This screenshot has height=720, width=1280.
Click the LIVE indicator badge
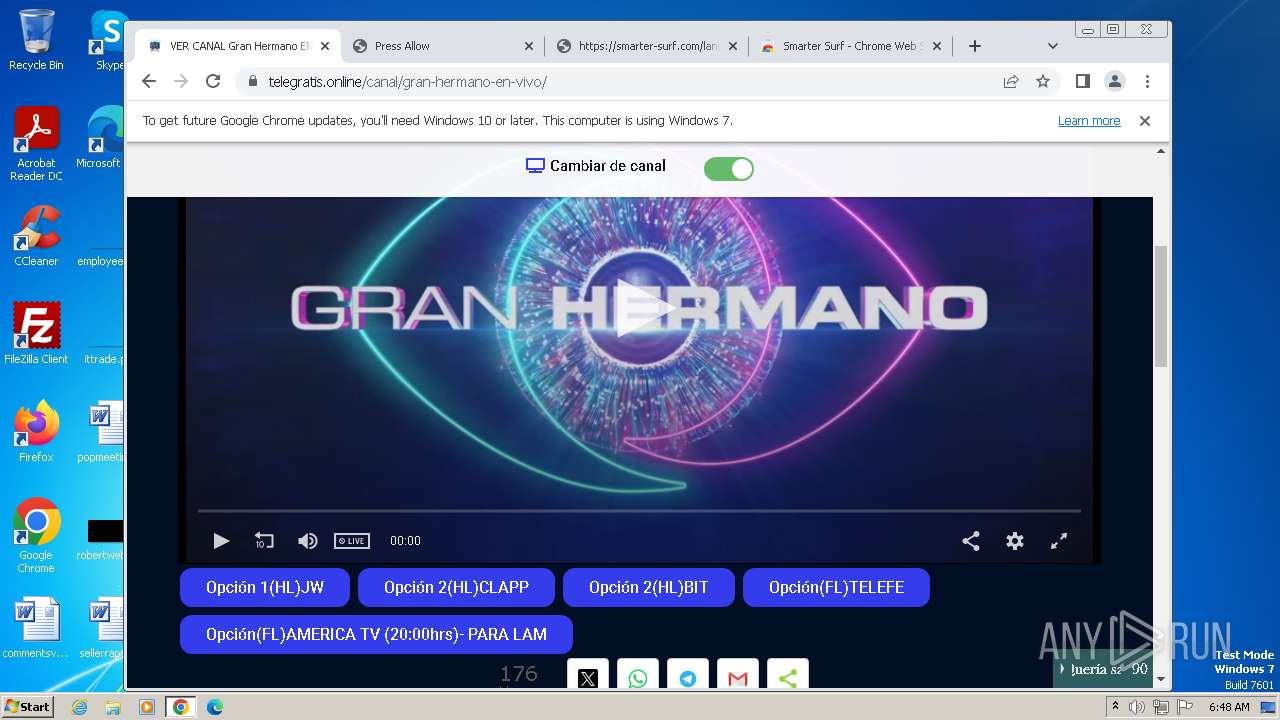click(352, 541)
